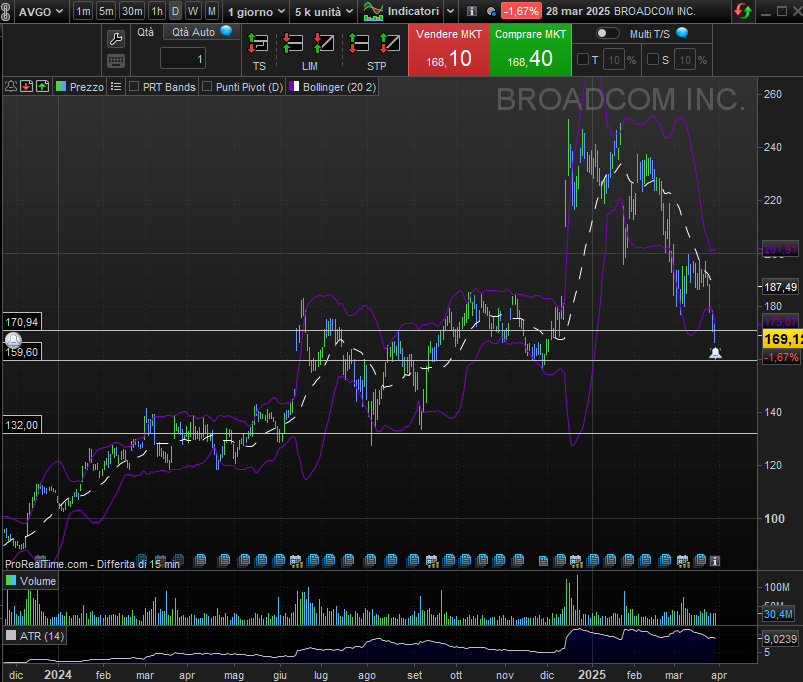Open the 5 k unità dropdown
803x682 pixels.
click(x=324, y=11)
